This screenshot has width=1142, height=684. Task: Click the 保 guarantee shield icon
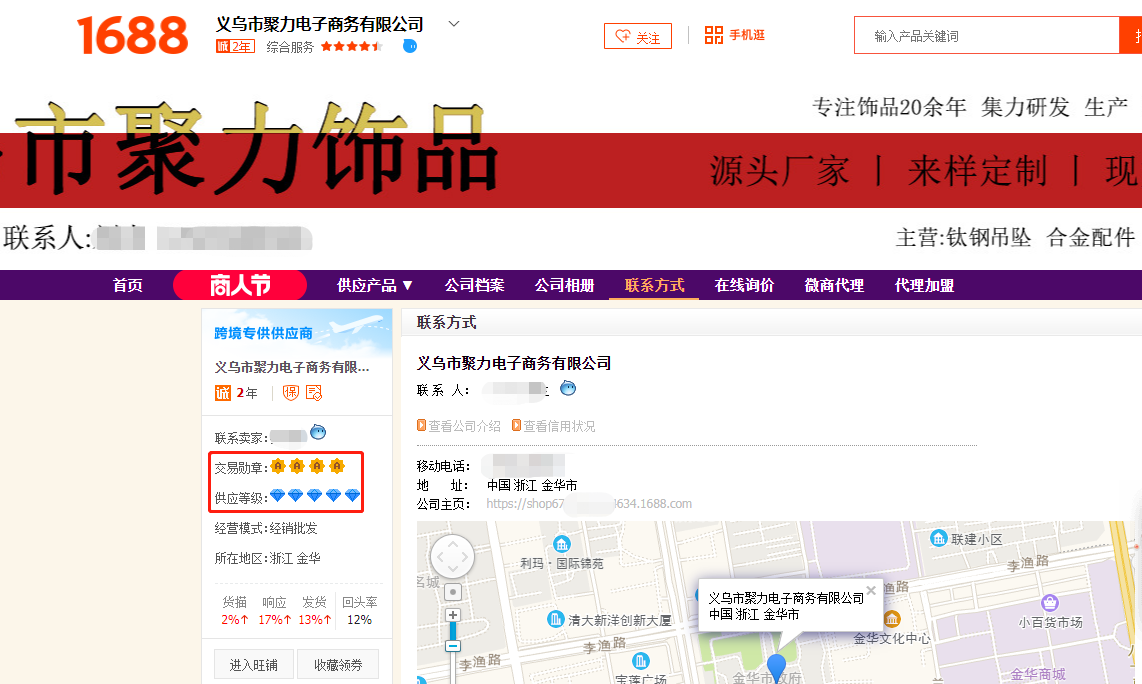[x=291, y=393]
